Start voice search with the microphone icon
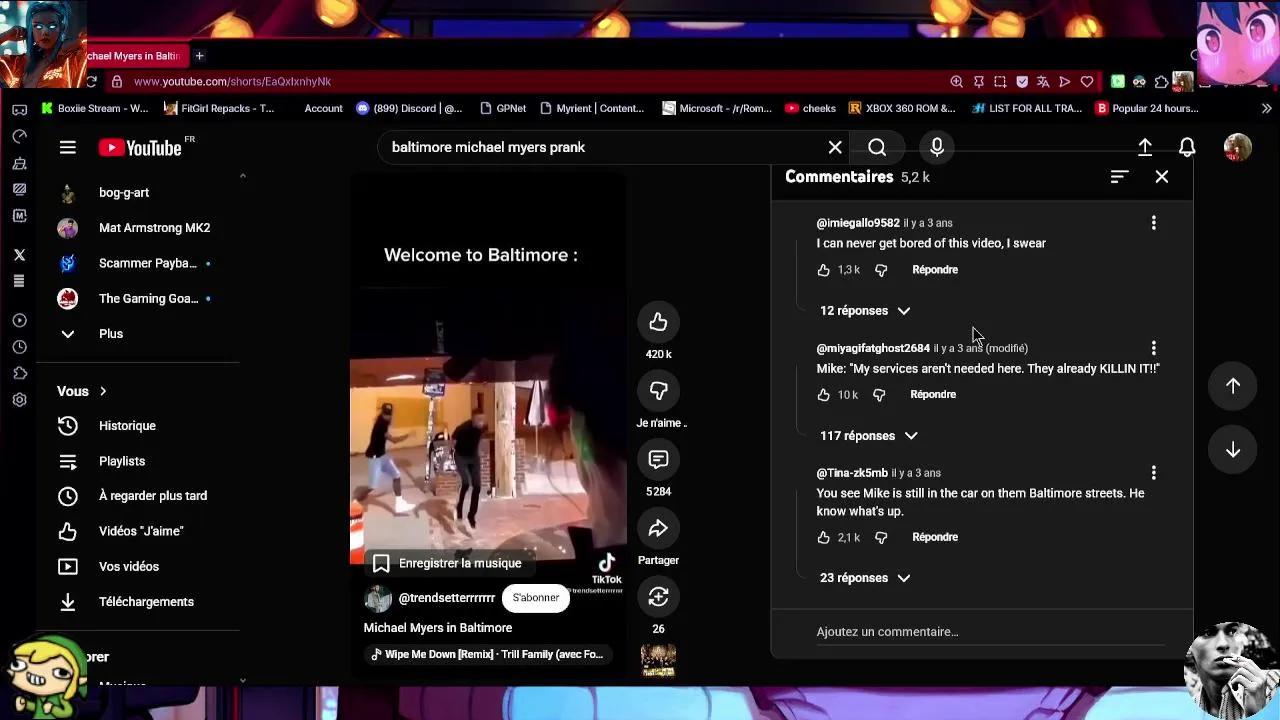The height and width of the screenshot is (720, 1280). click(937, 147)
